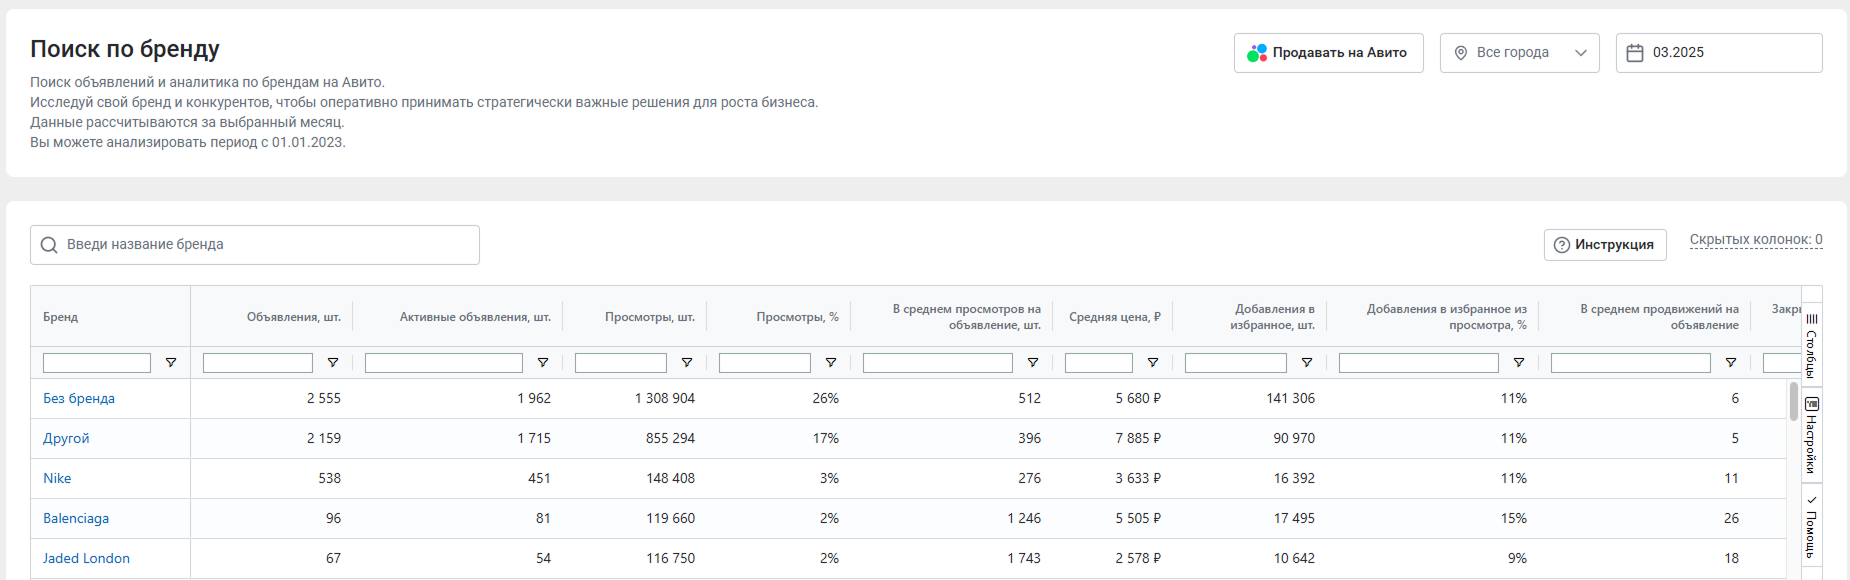Viewport: 1850px width, 580px height.
Task: Click the Средняя цена filter input
Action: (1099, 363)
